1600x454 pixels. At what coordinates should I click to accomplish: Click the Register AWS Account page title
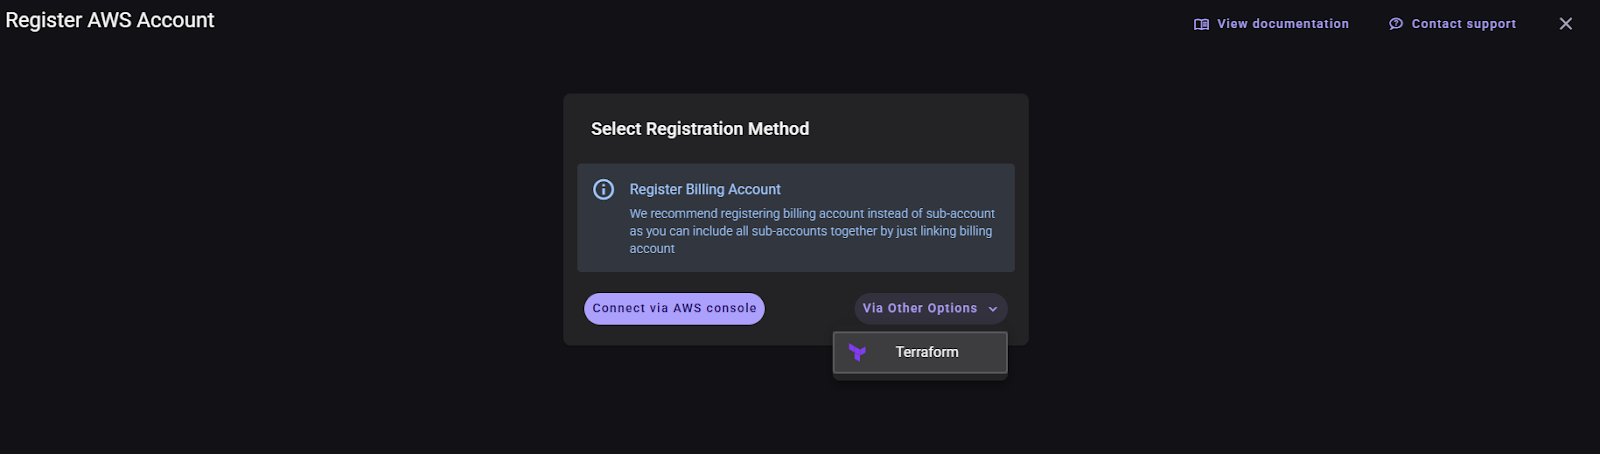pos(110,20)
